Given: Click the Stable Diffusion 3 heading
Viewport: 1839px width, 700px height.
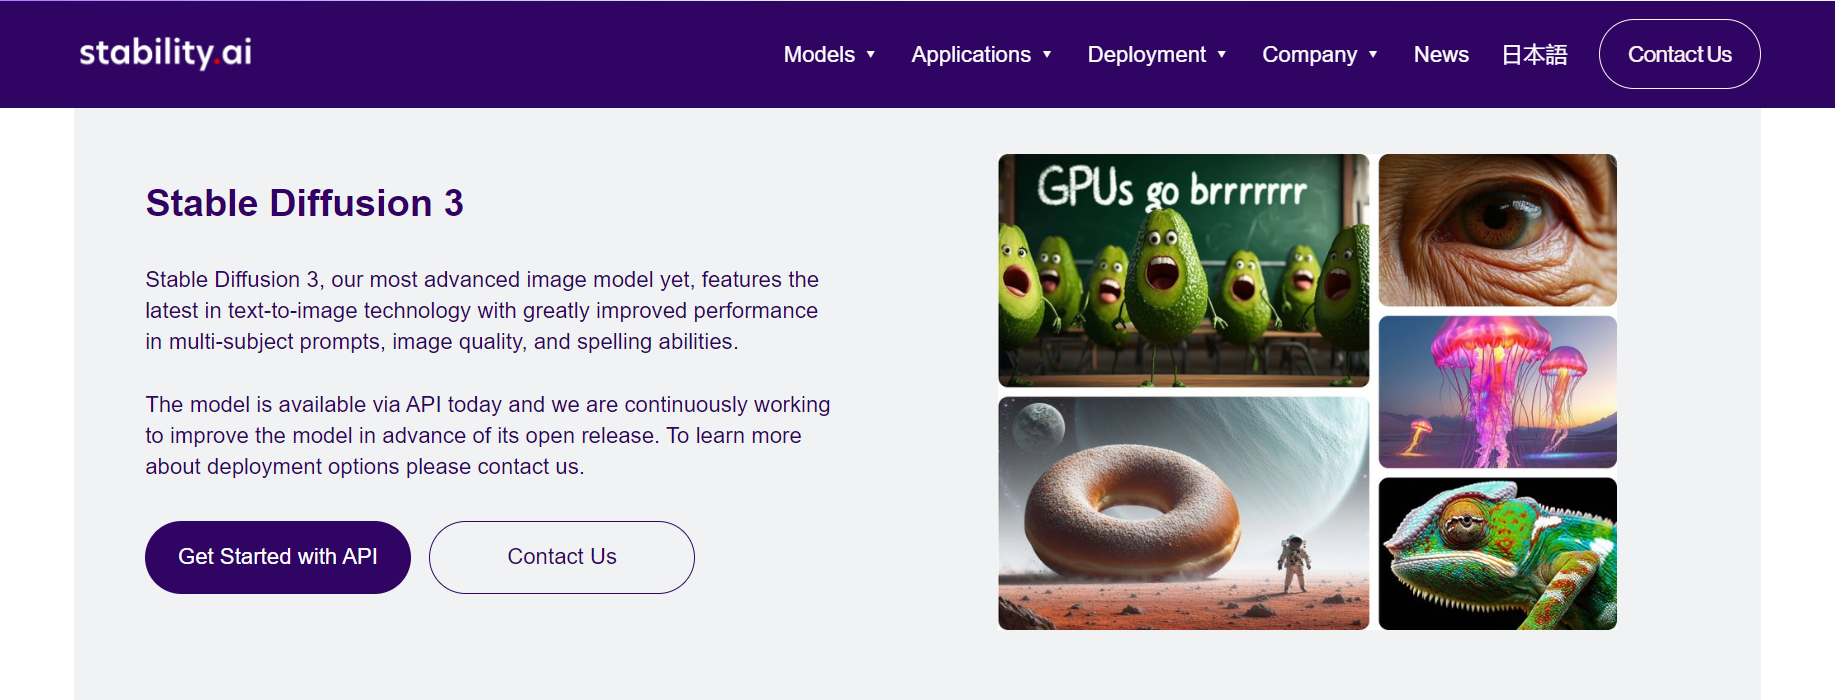Looking at the screenshot, I should pos(304,203).
